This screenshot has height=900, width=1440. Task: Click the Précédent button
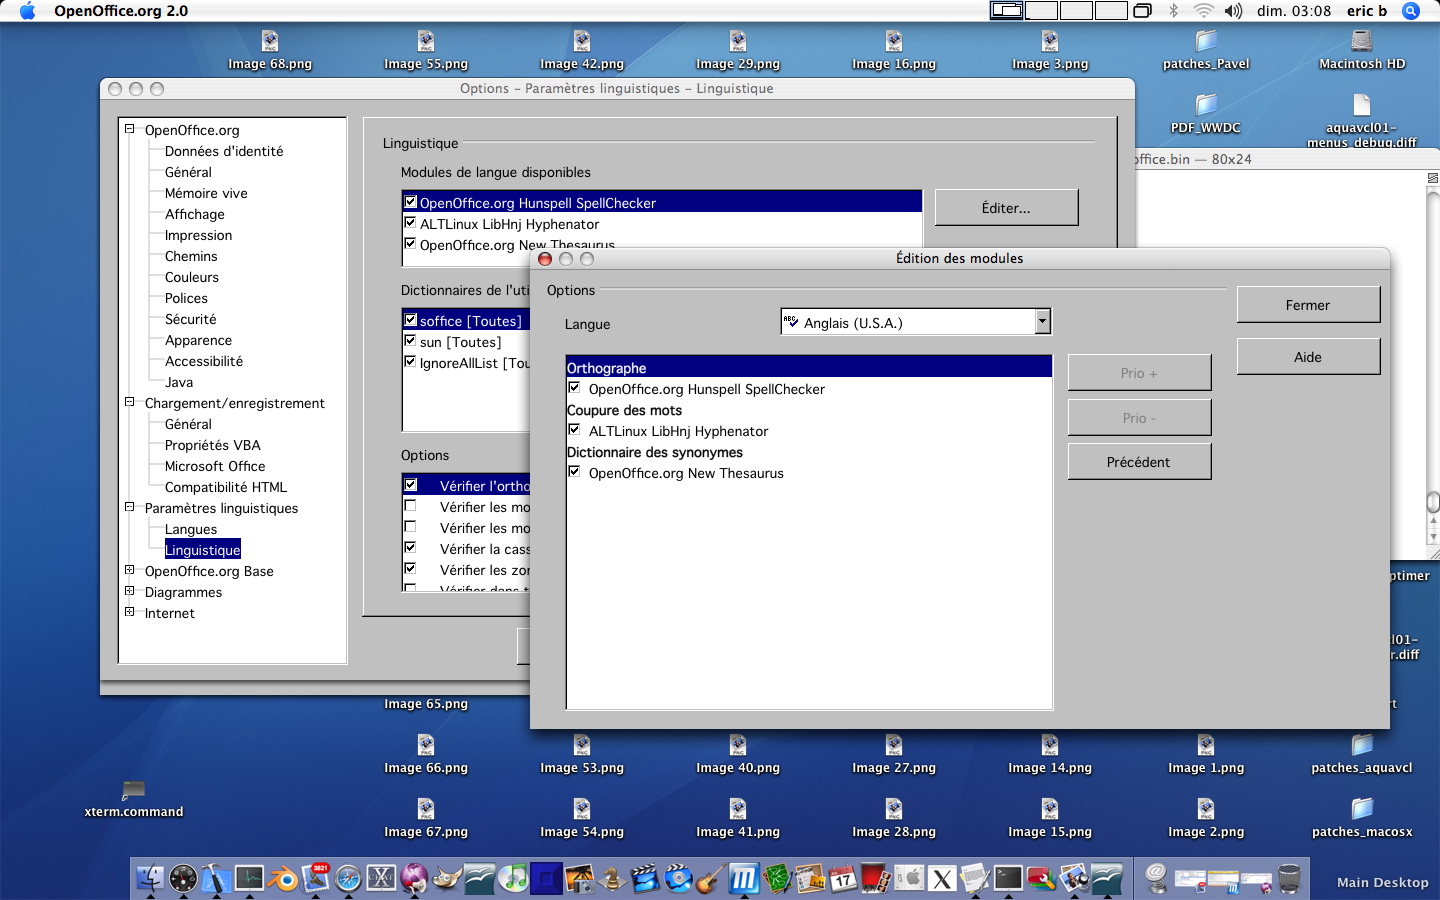pyautogui.click(x=1138, y=462)
